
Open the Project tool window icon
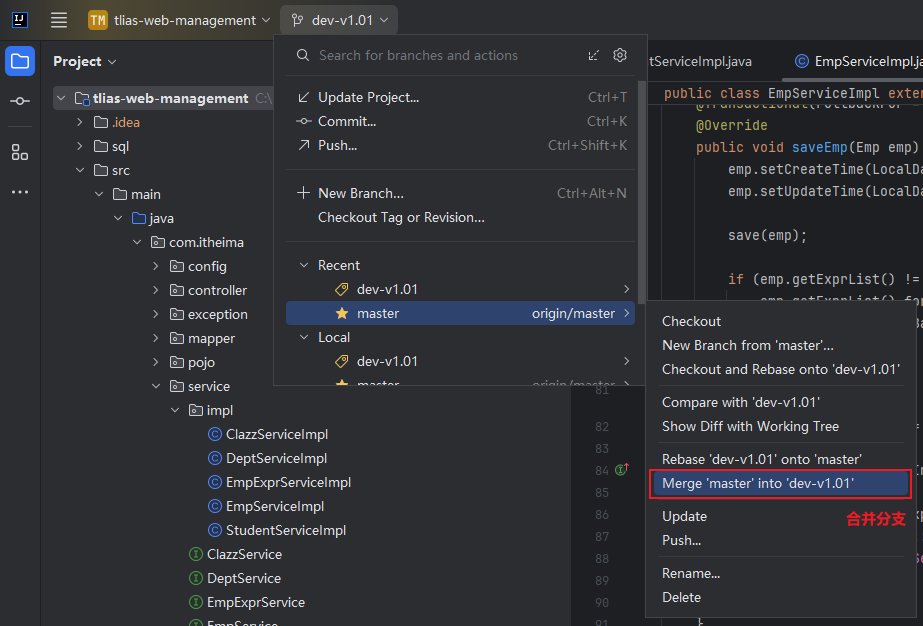pos(20,61)
